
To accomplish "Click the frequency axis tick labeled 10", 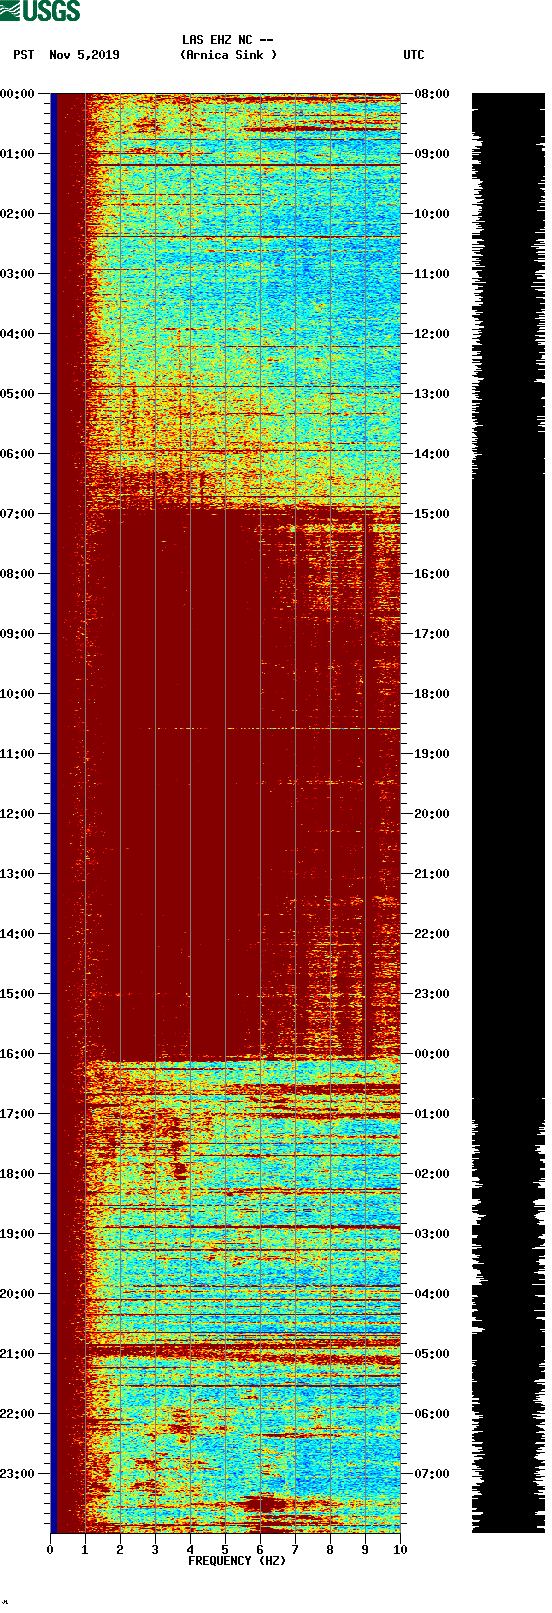I will [x=400, y=1550].
